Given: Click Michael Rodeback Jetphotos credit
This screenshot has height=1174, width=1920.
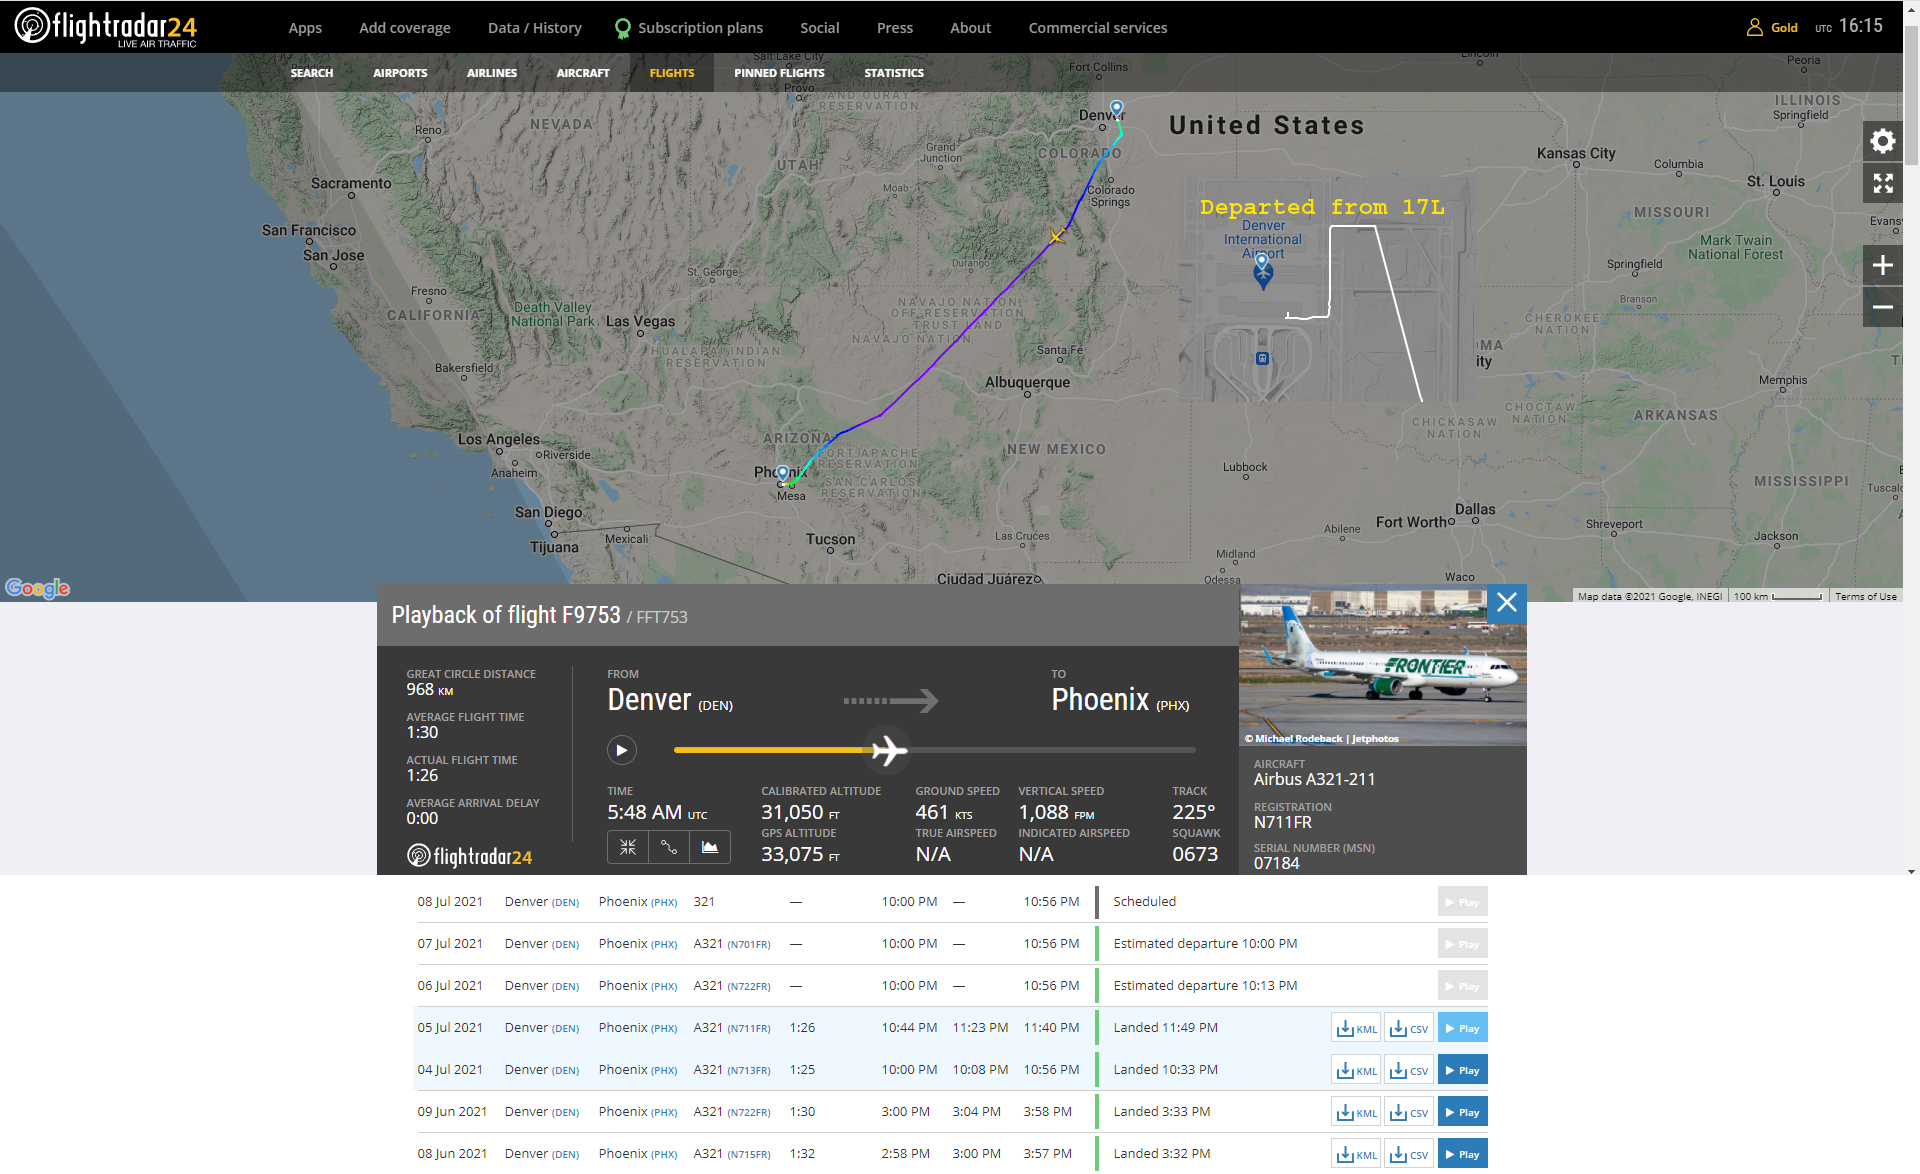Looking at the screenshot, I should (x=1322, y=739).
